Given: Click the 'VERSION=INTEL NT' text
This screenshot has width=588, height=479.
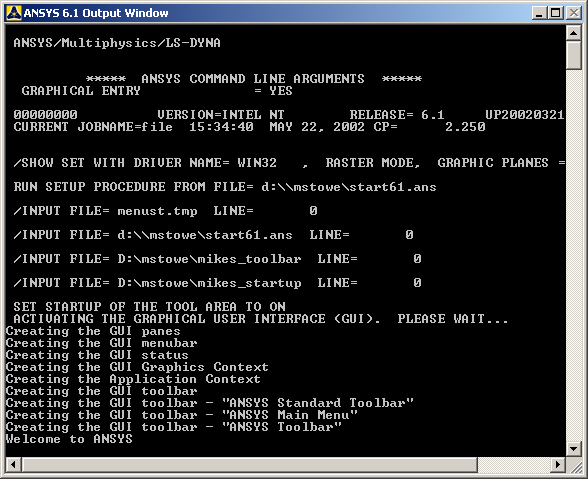Looking at the screenshot, I should [221, 115].
